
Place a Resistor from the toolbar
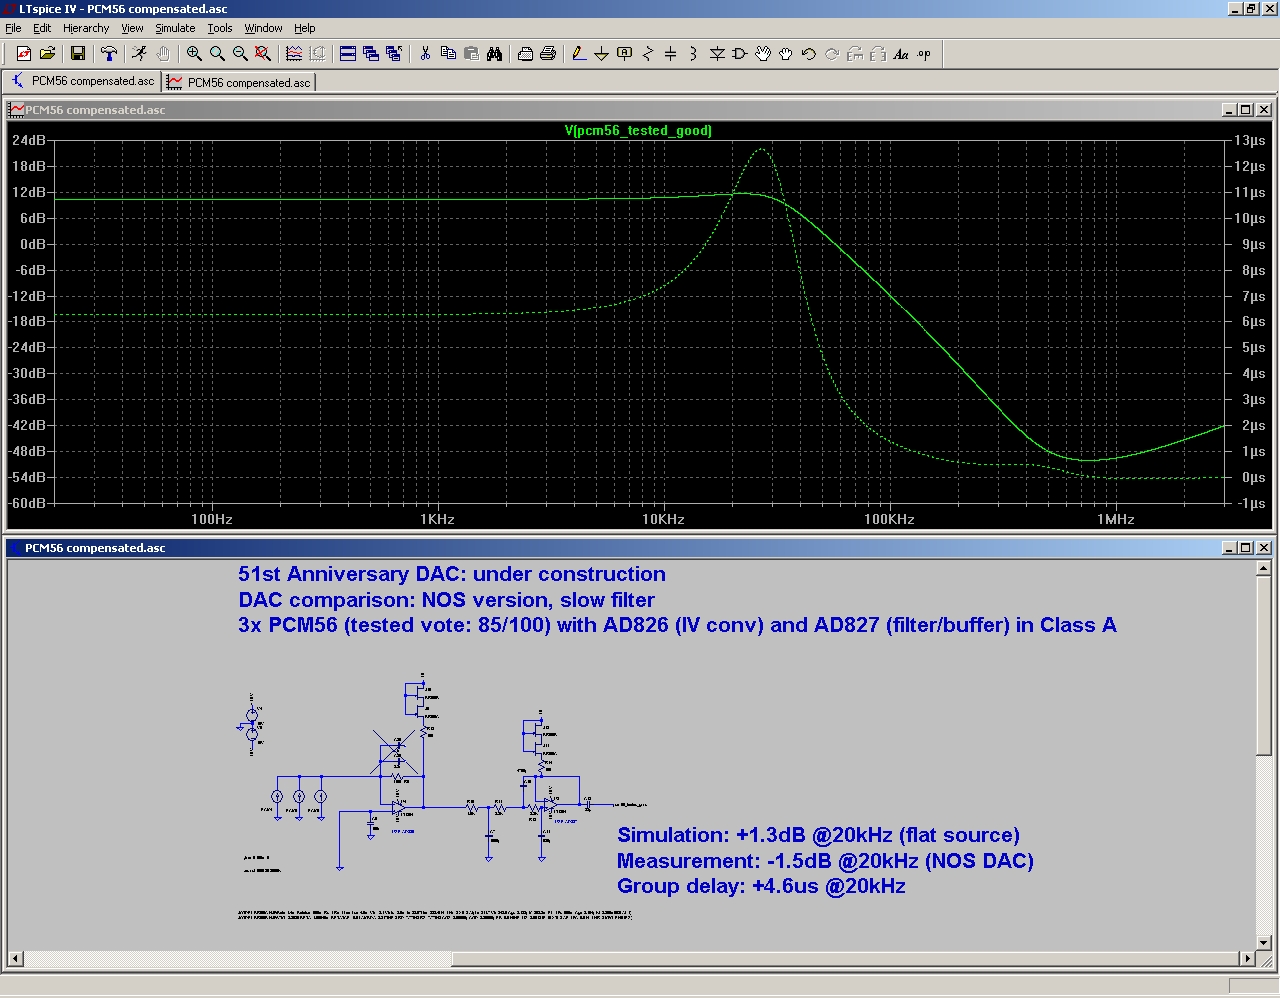pos(648,54)
